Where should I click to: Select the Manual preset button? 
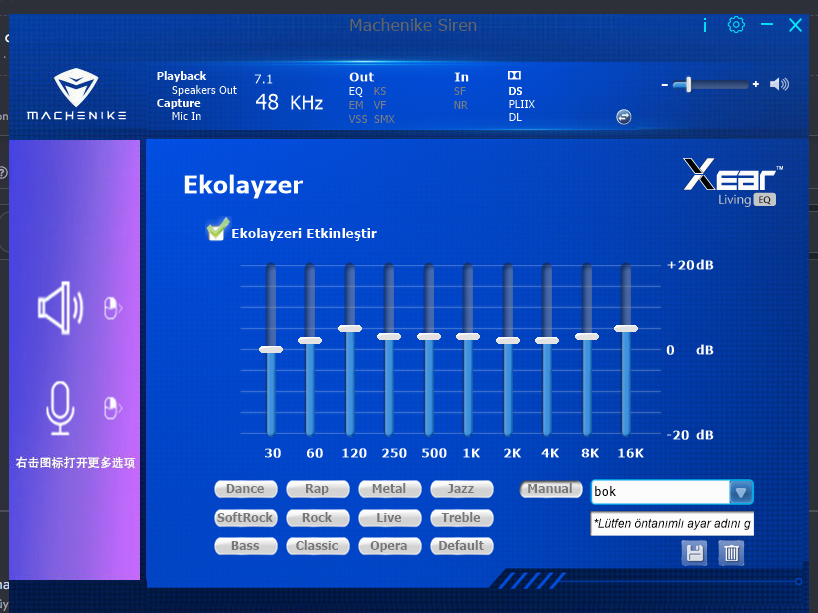click(x=550, y=489)
